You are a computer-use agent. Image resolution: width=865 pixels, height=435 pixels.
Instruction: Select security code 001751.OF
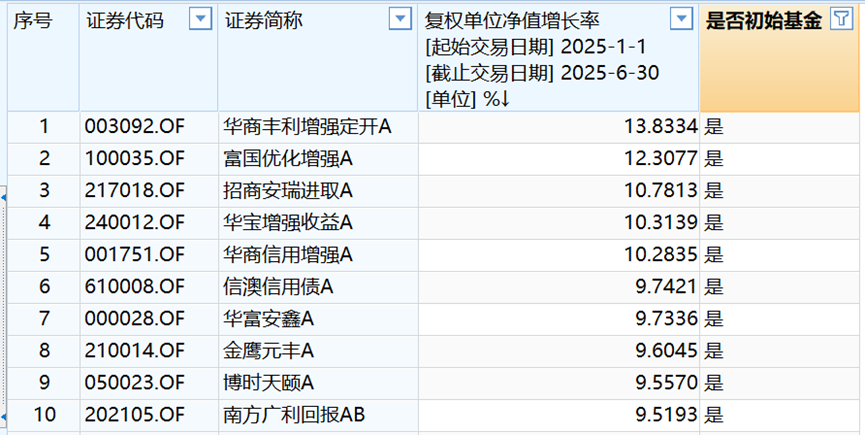134,255
